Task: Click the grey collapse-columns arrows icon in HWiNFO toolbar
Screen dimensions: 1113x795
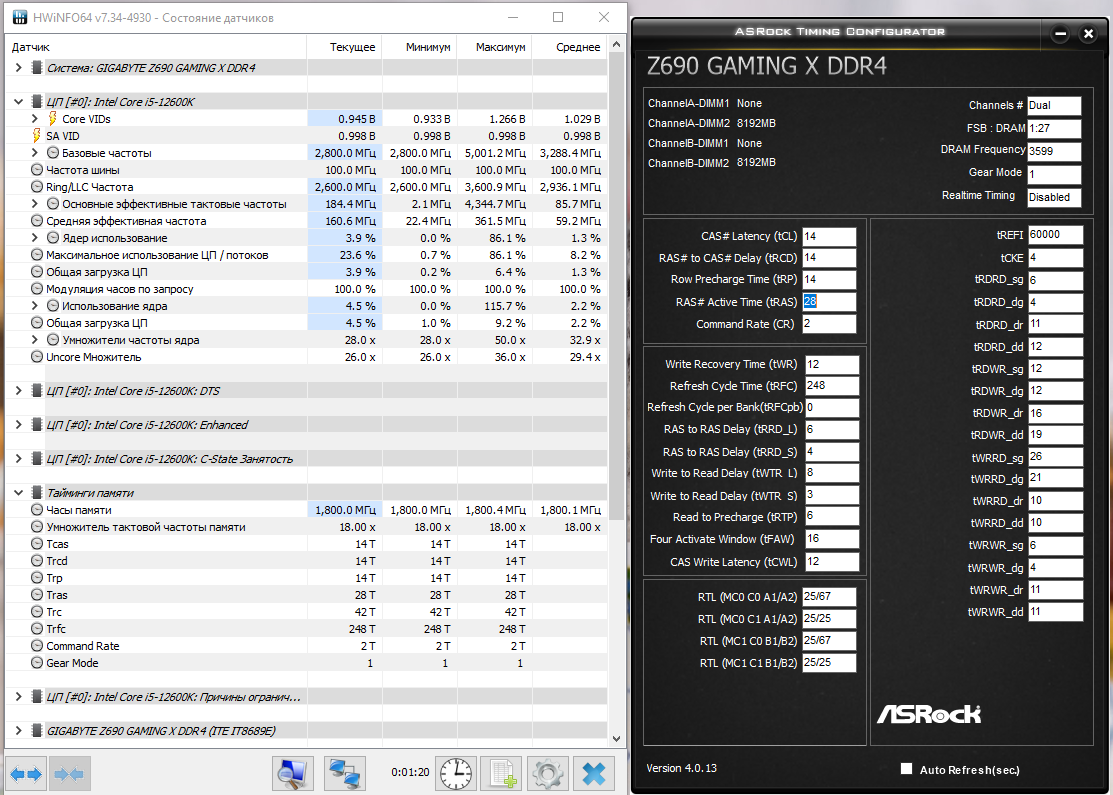Action: click(70, 774)
